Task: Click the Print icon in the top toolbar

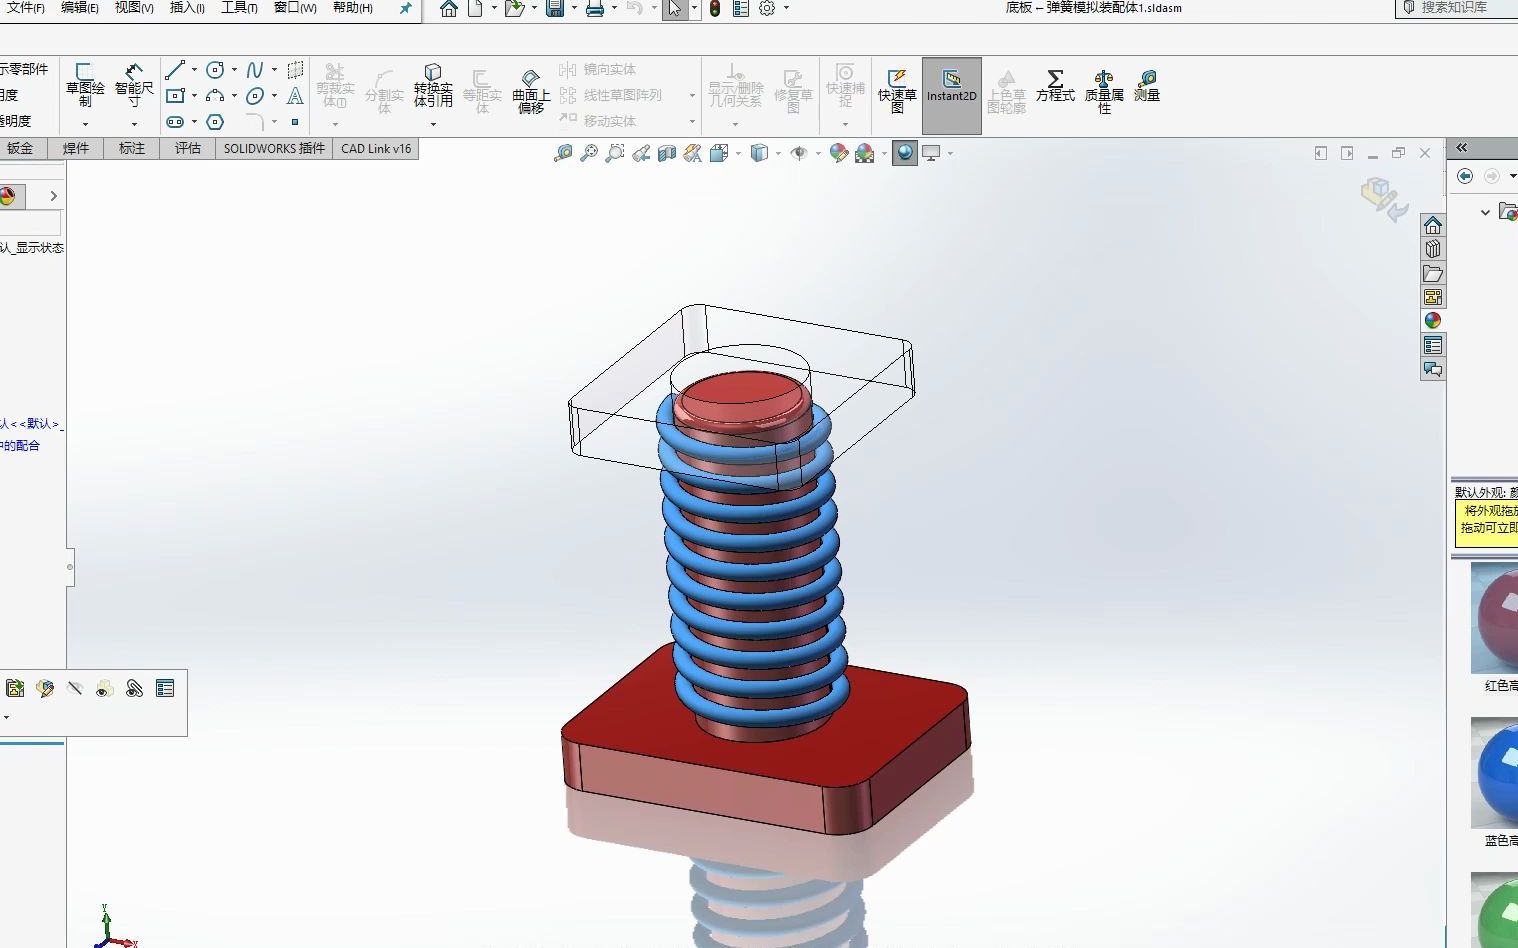Action: pos(595,9)
